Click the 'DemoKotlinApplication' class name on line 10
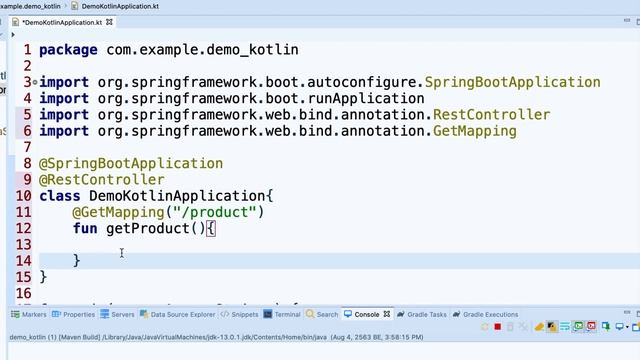Image resolution: width=640 pixels, height=360 pixels. 177,196
